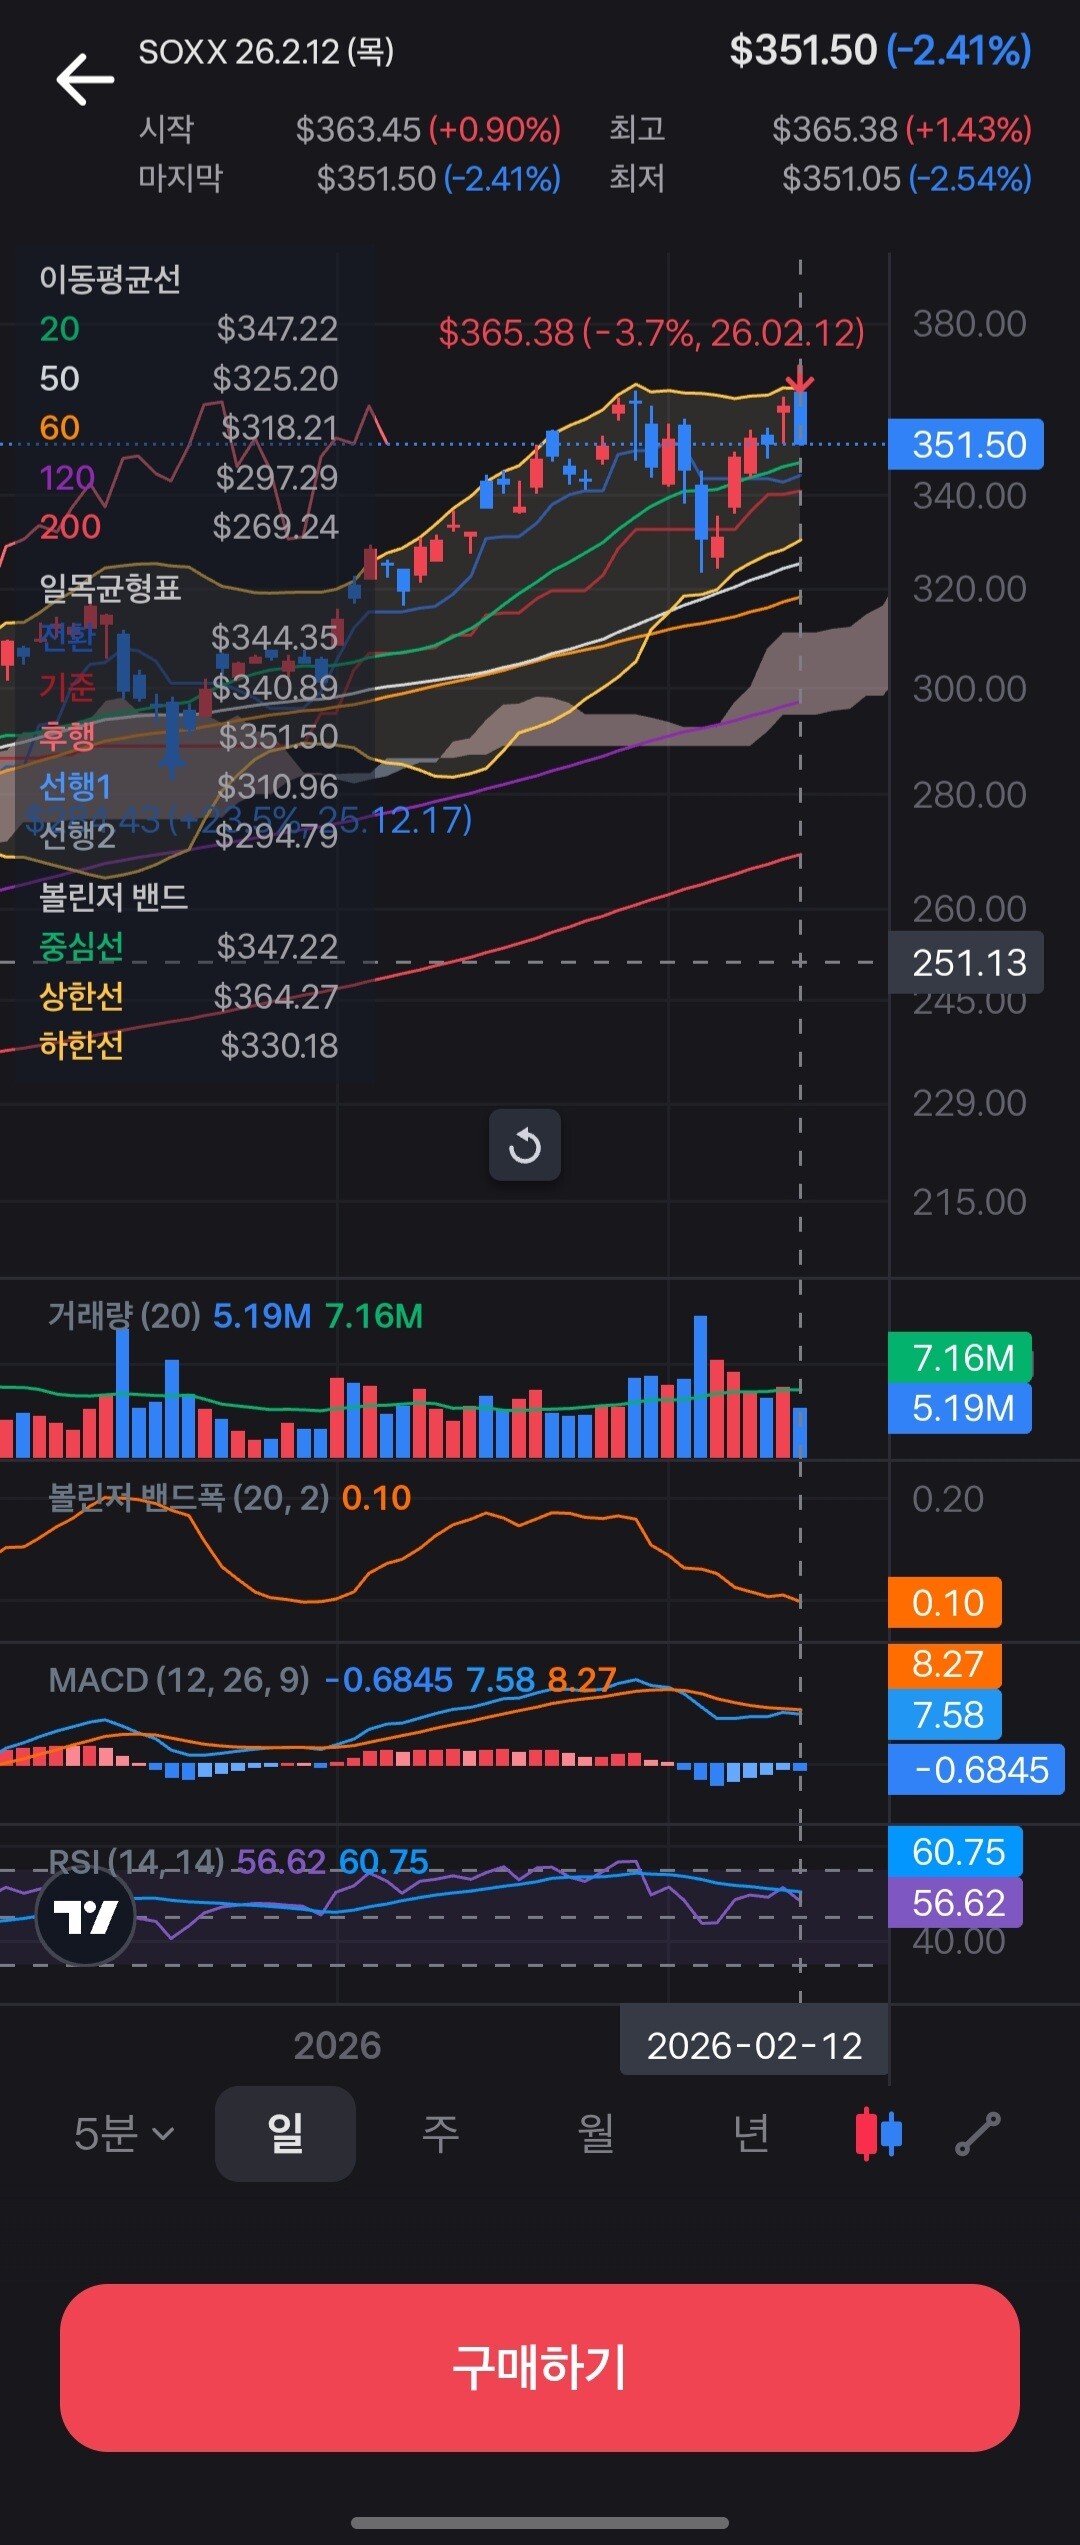Tap the 중심선 $347.22 row
This screenshot has width=1080, height=2545.
point(188,946)
